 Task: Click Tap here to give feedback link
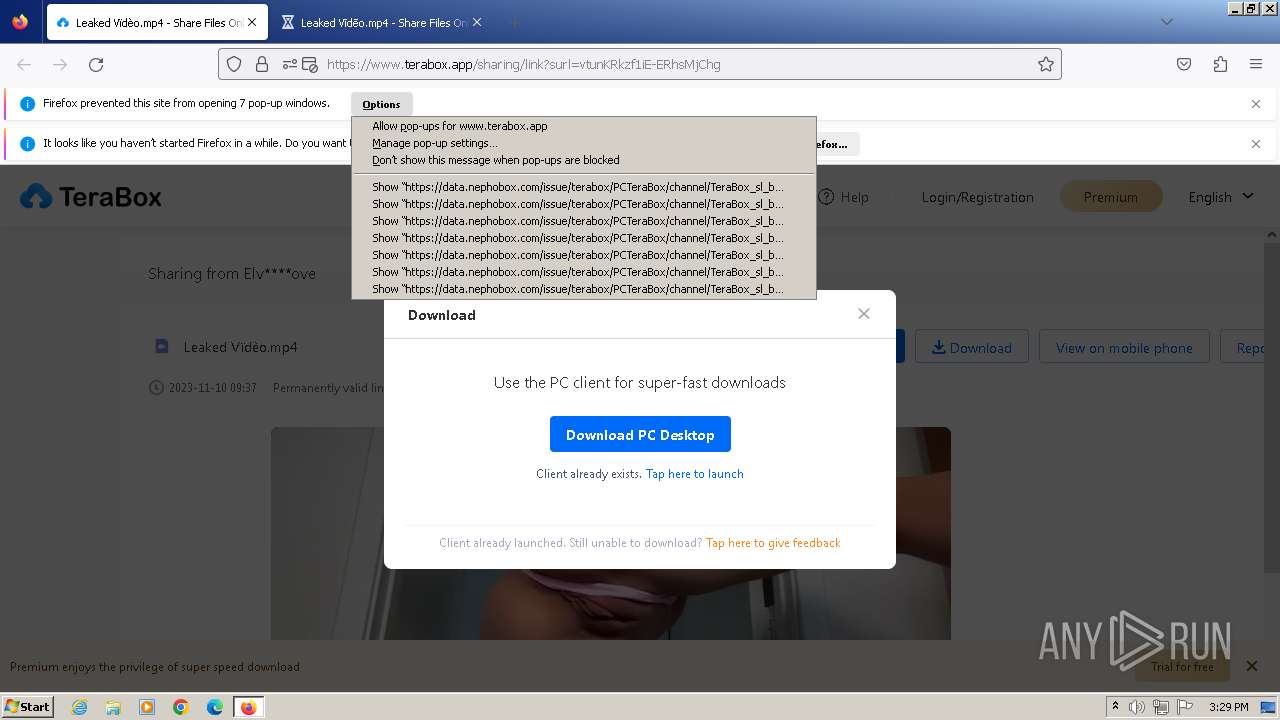[x=773, y=543]
